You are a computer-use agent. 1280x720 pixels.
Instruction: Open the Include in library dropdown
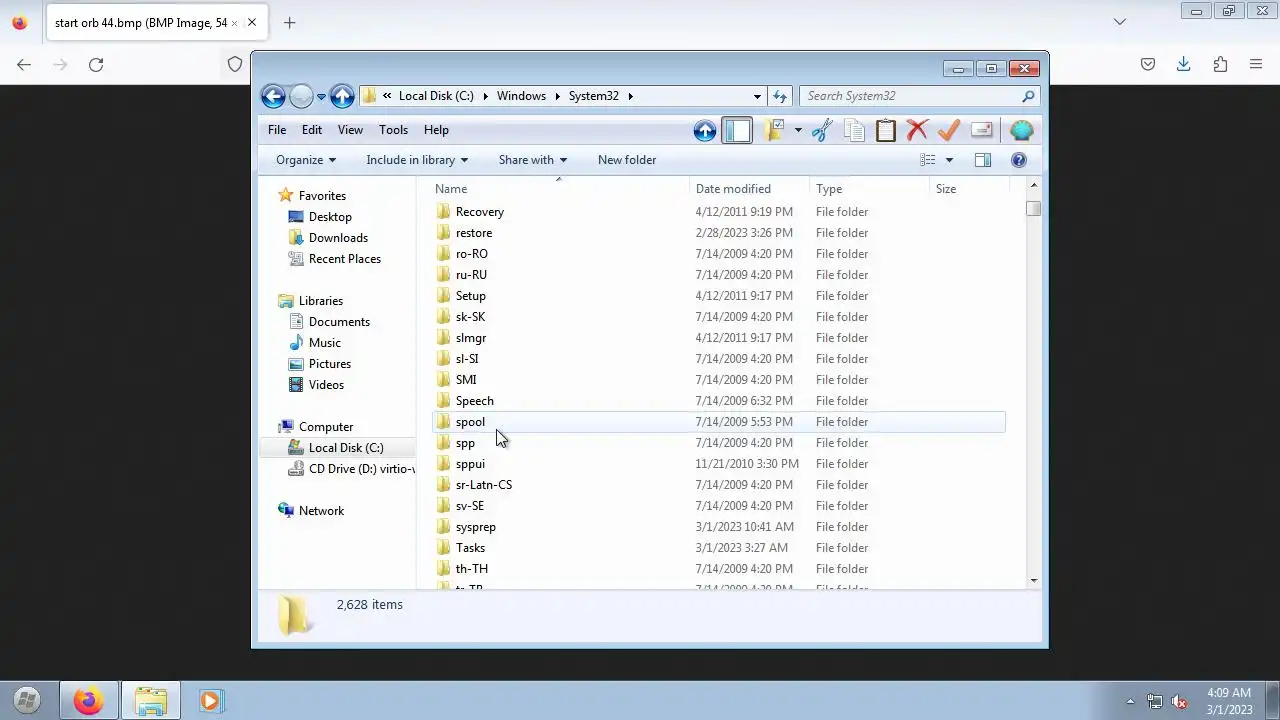point(417,160)
